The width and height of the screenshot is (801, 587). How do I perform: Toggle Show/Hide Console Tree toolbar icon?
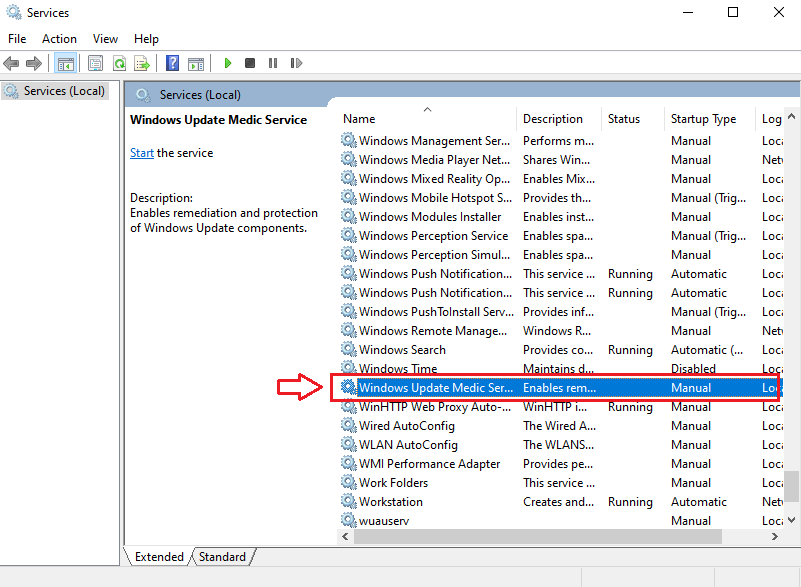coord(66,63)
